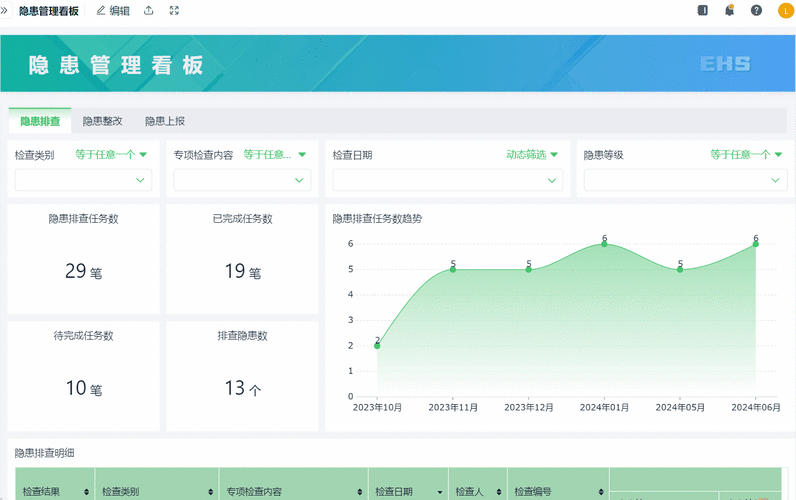Open the notification bell icon

click(729, 10)
